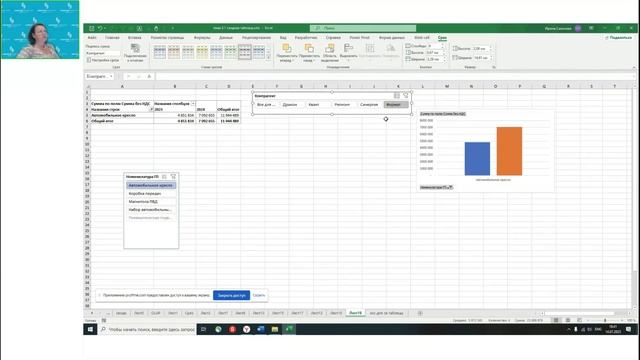Apply the yellow slicer style in the gallery
The width and height of the screenshot is (640, 360).
pos(202,52)
